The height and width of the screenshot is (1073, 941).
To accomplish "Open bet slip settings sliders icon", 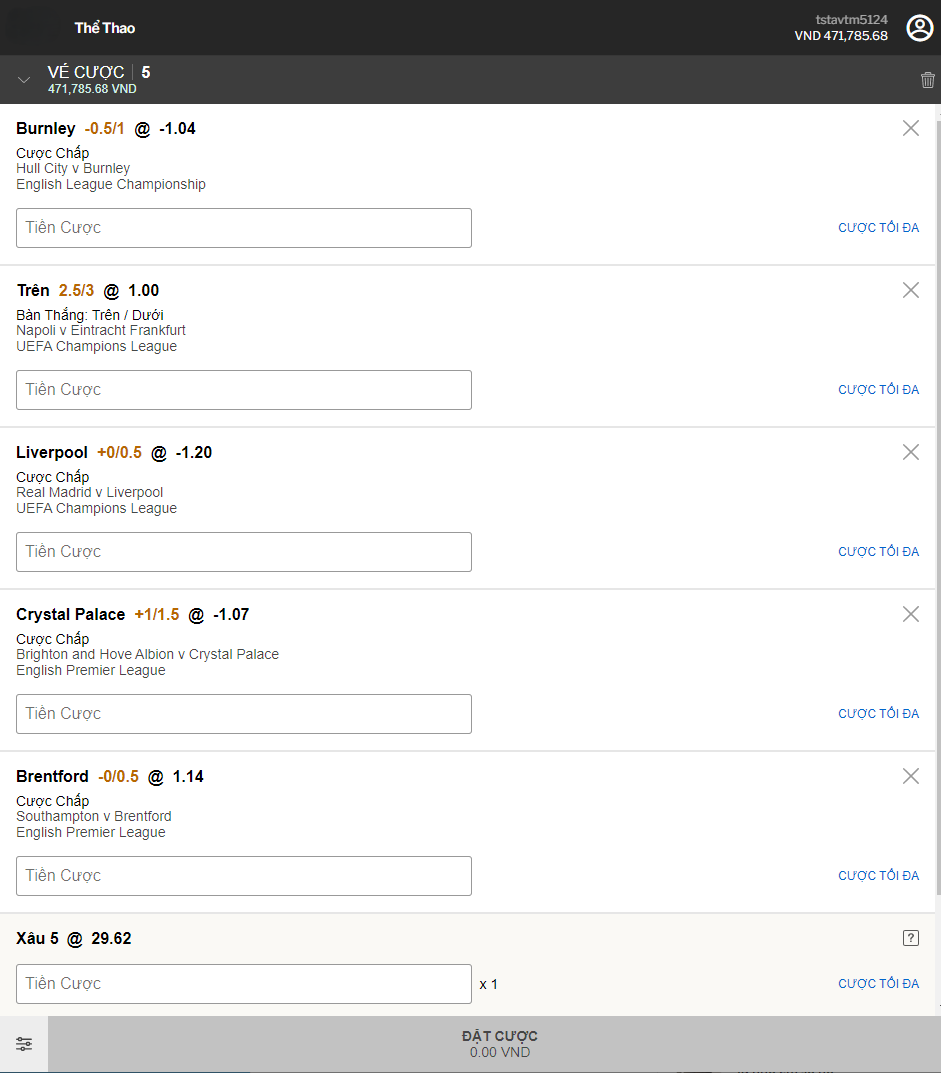I will click(24, 1044).
